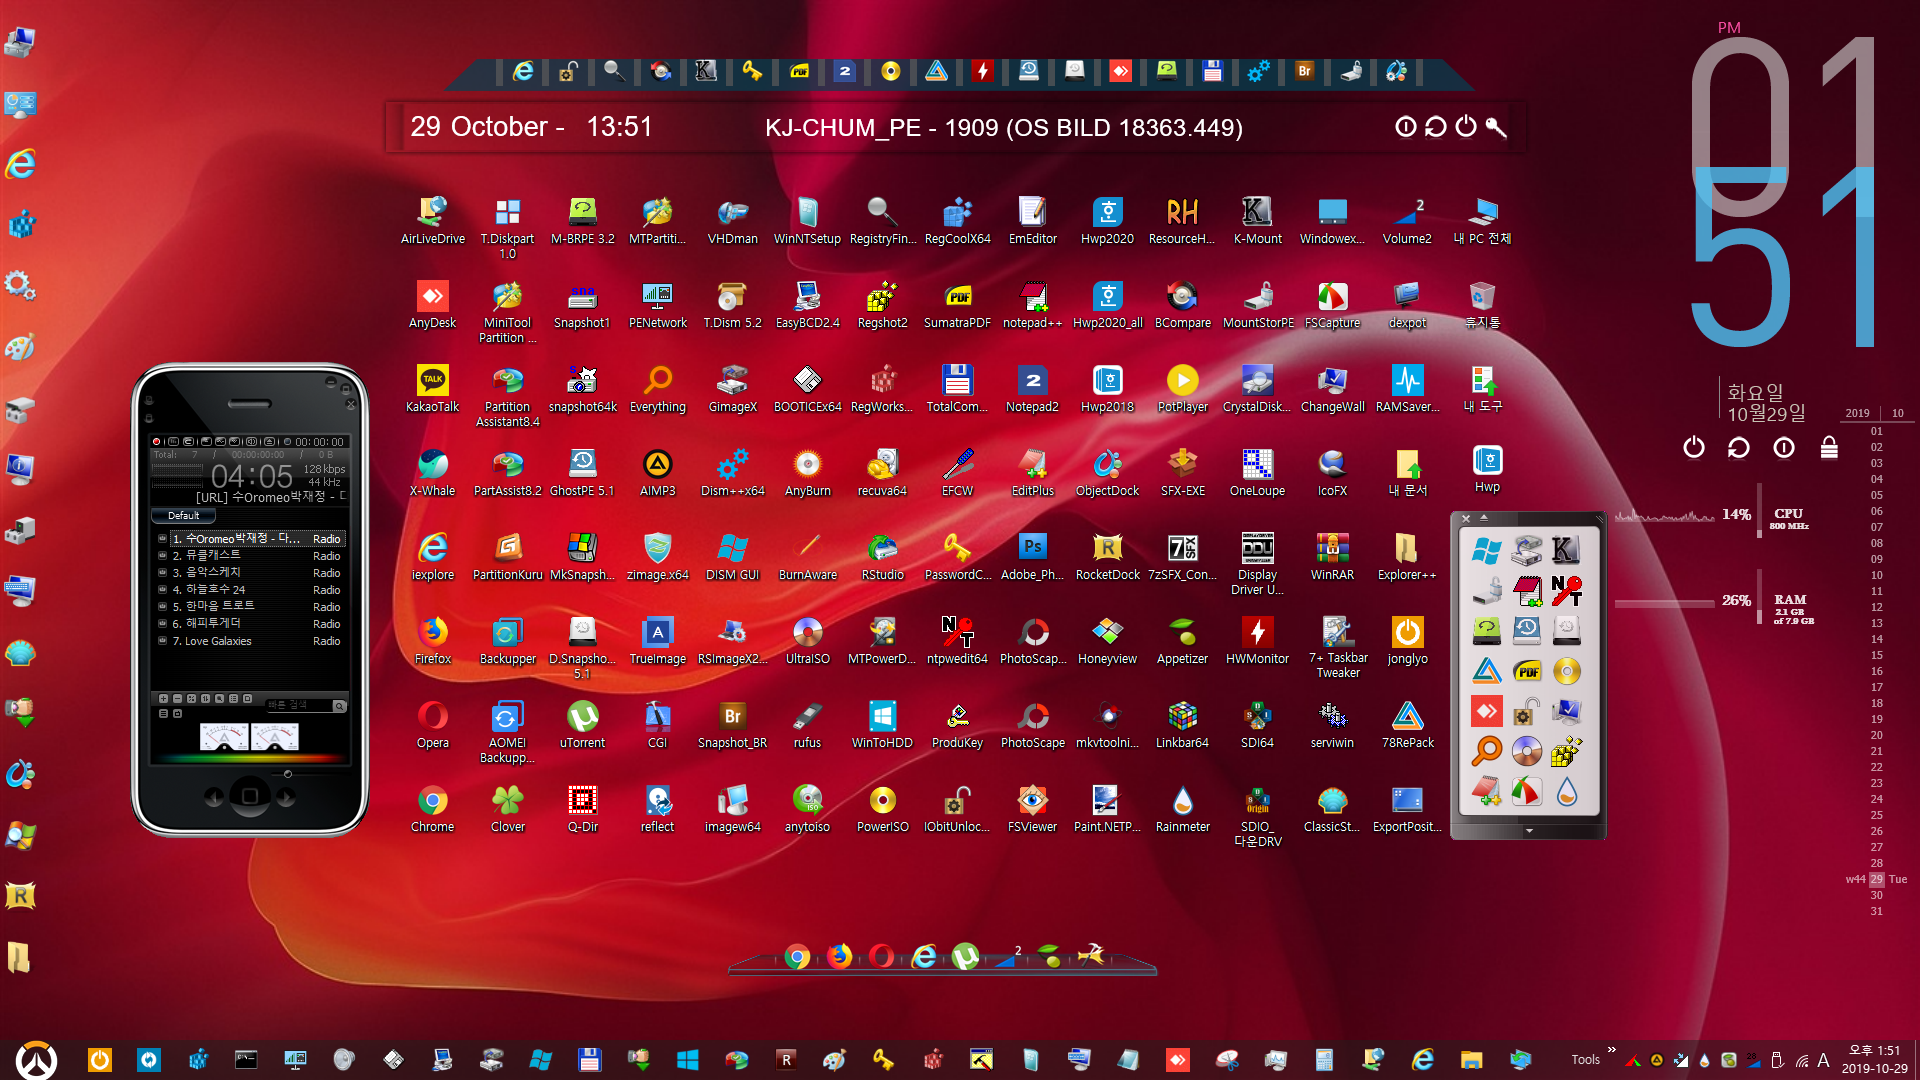Open the AirLiveDrive desktop icon
1920x1080 pixels.
click(x=432, y=220)
